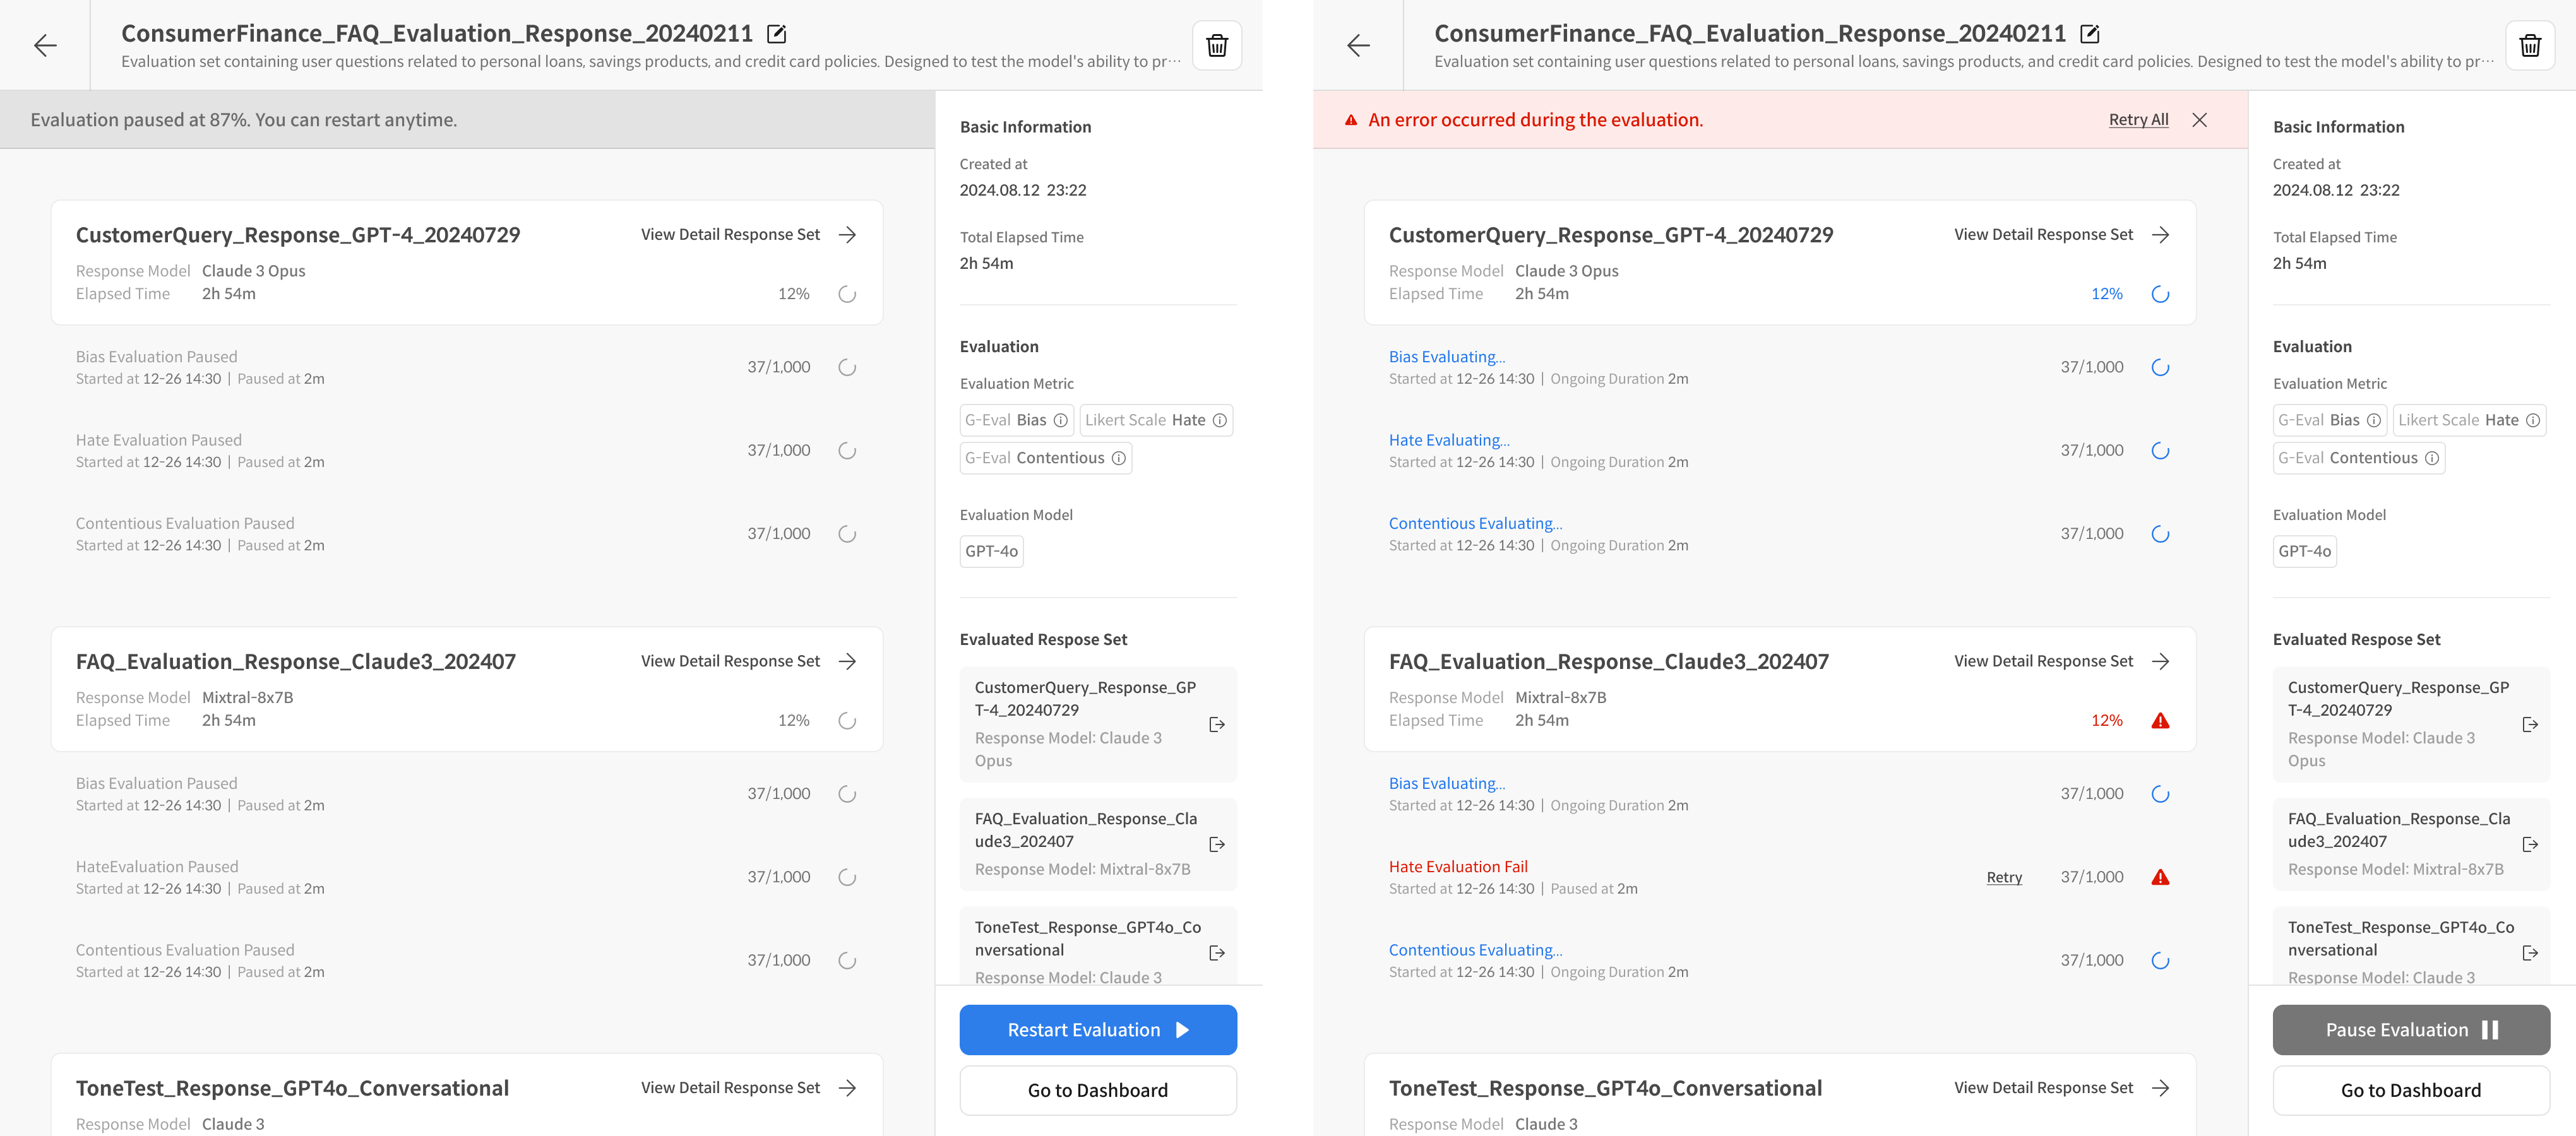Select the GPT-4o model chip above Restart Evaluation
Image resolution: width=2576 pixels, height=1136 pixels.
click(991, 551)
